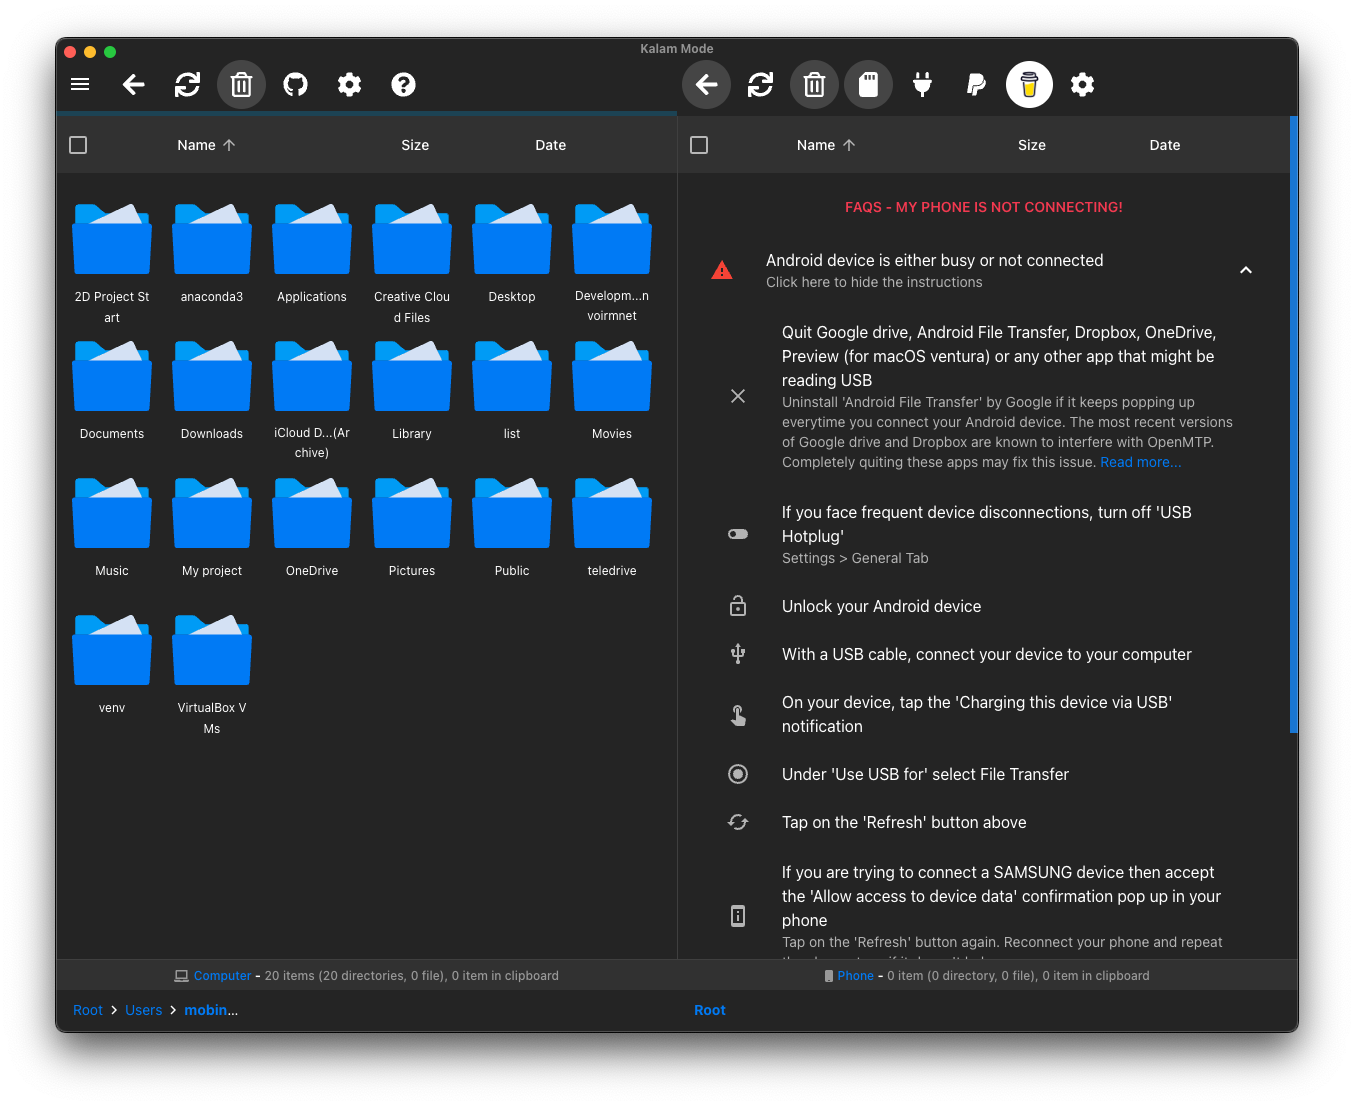This screenshot has height=1106, width=1354.
Task: Select the SD card storage icon
Action: pos(868,85)
